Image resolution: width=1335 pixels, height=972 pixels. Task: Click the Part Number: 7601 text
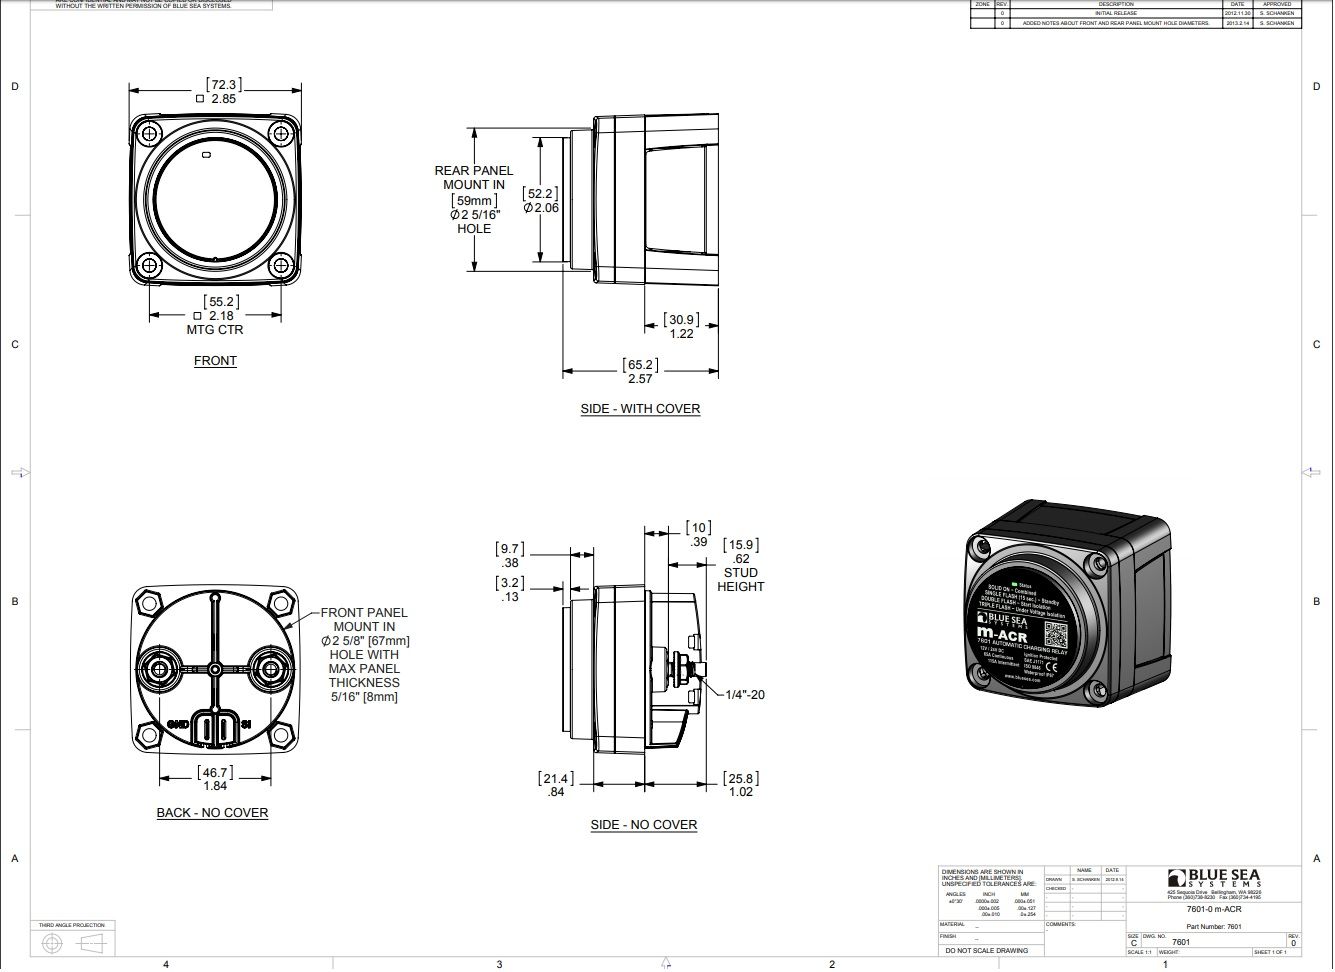coord(1213,927)
